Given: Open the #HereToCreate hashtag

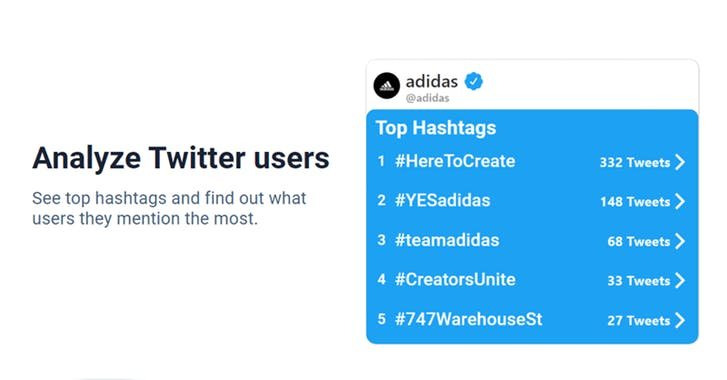Looking at the screenshot, I should coord(455,161).
